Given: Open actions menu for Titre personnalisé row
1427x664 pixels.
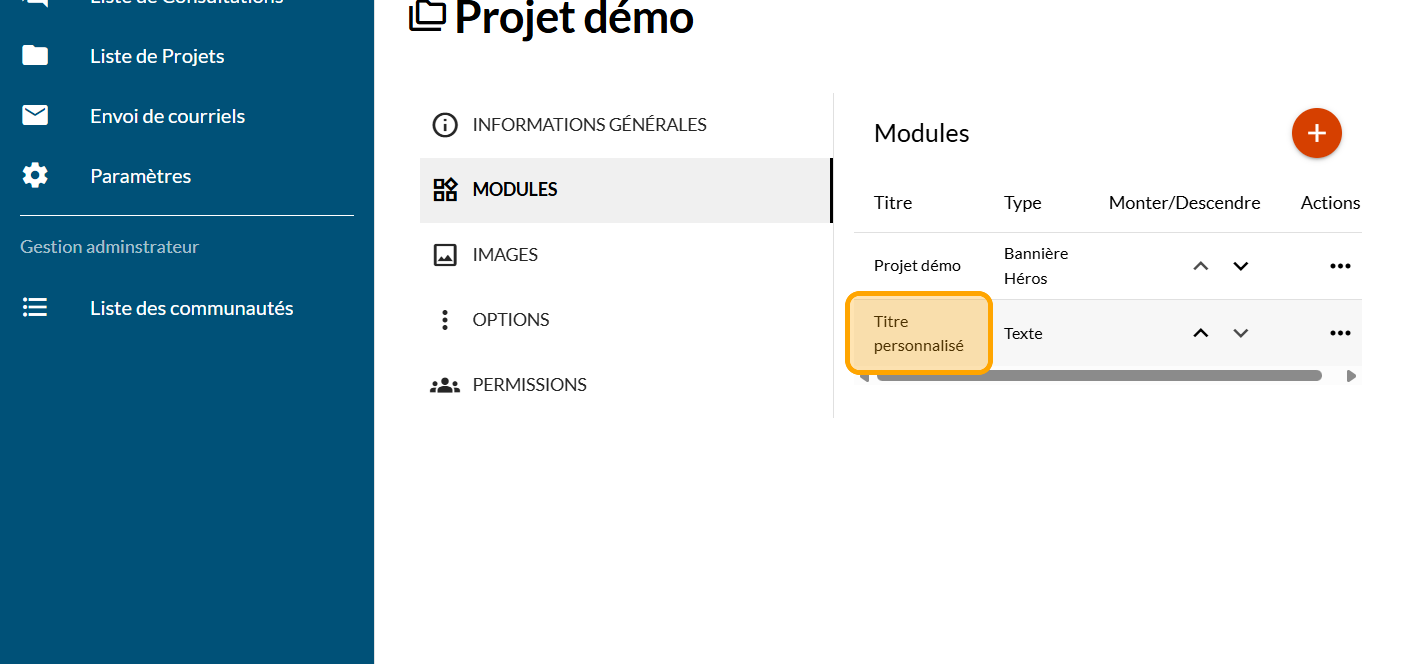Looking at the screenshot, I should click(x=1340, y=333).
